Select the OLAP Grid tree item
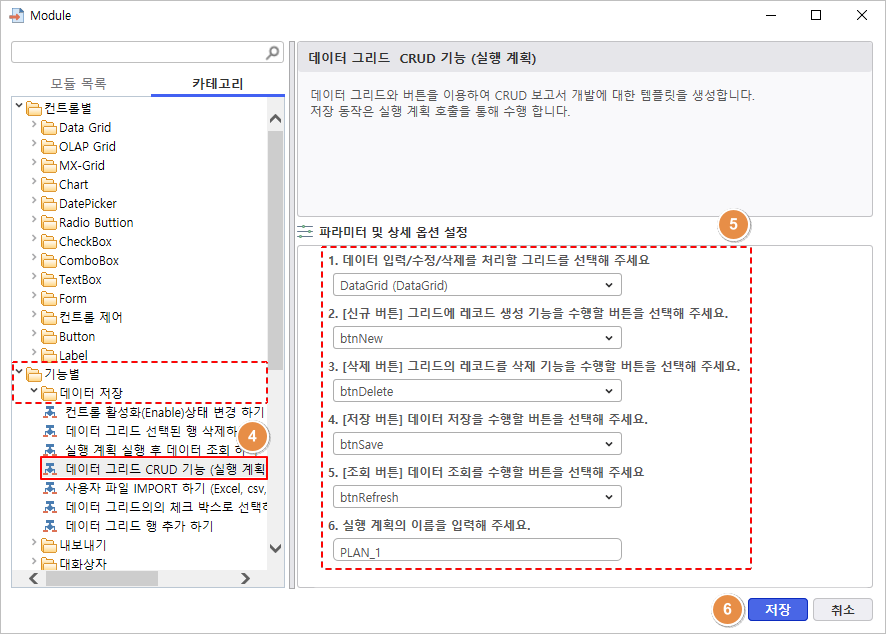The height and width of the screenshot is (634, 886). (x=88, y=146)
